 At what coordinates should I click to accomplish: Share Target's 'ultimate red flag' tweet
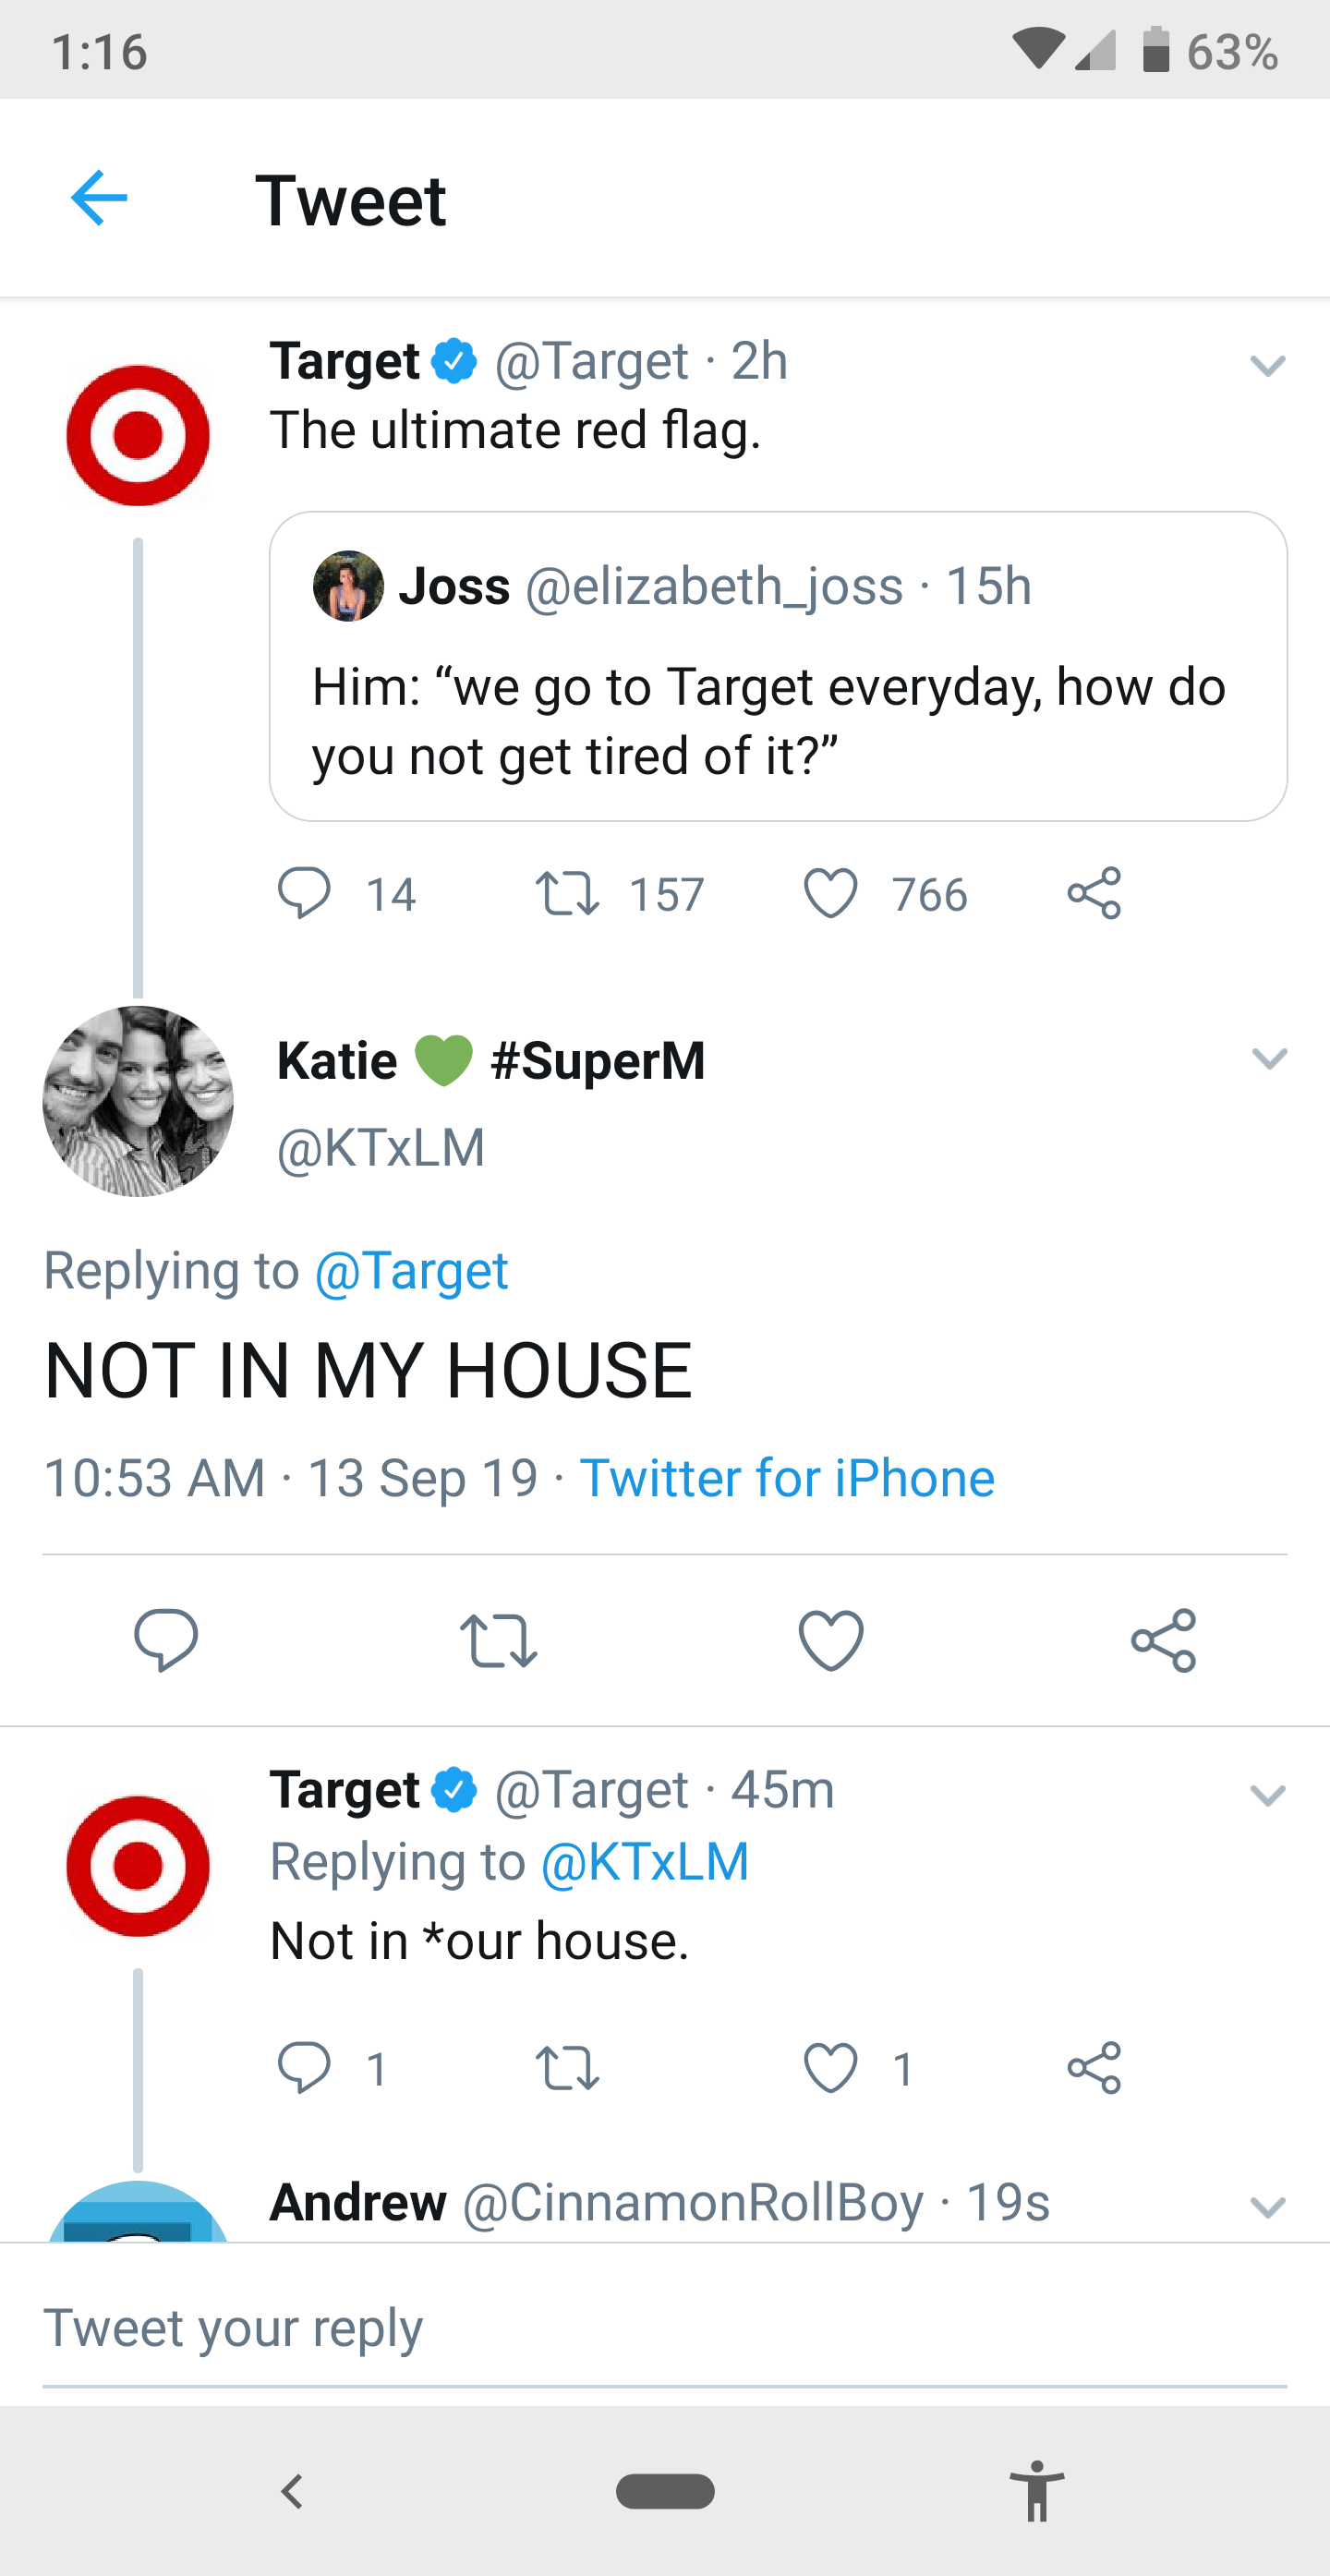click(1094, 893)
